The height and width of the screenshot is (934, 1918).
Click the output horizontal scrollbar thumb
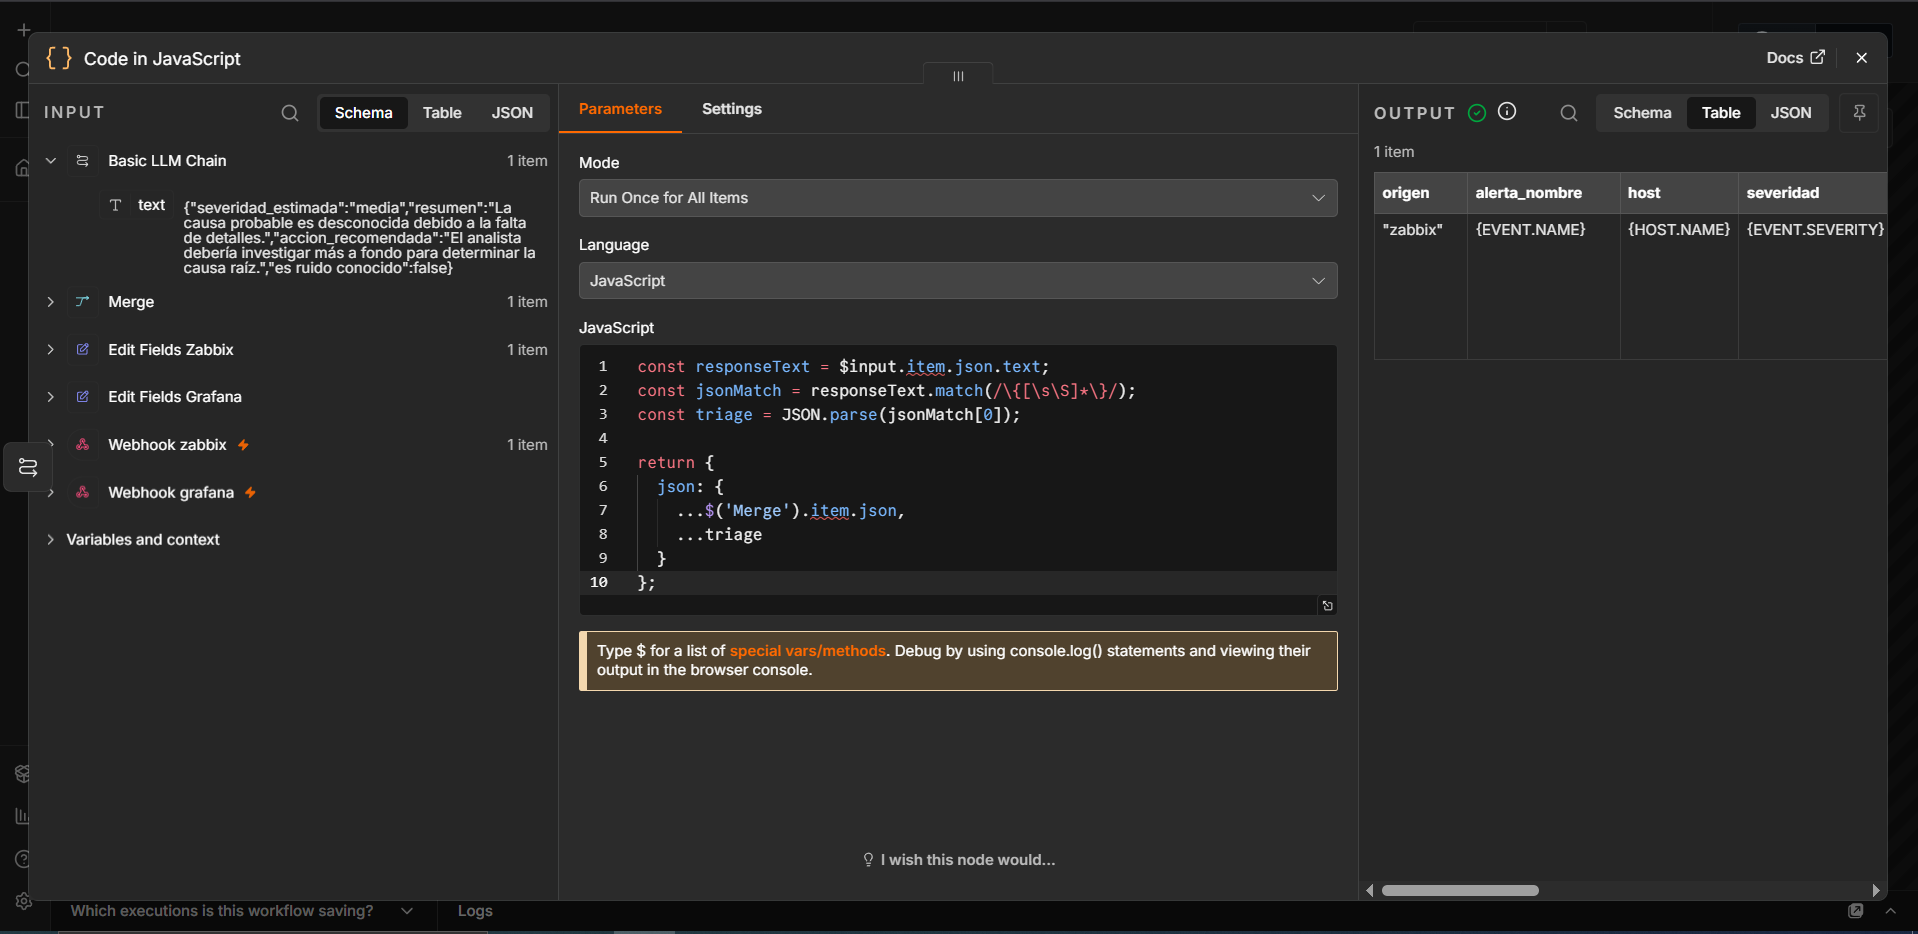tap(1460, 890)
